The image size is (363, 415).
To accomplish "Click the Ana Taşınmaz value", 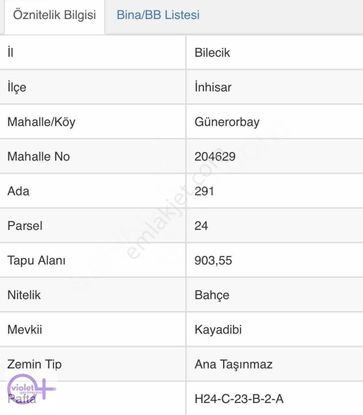I will [x=233, y=364].
